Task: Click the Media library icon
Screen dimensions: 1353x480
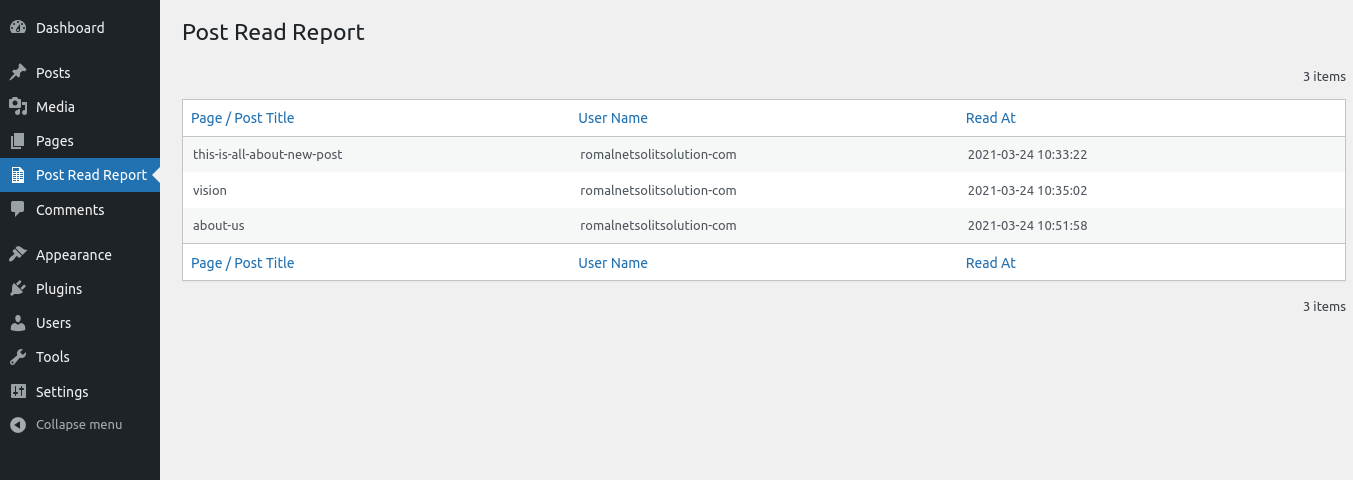Action: pyautogui.click(x=18, y=107)
